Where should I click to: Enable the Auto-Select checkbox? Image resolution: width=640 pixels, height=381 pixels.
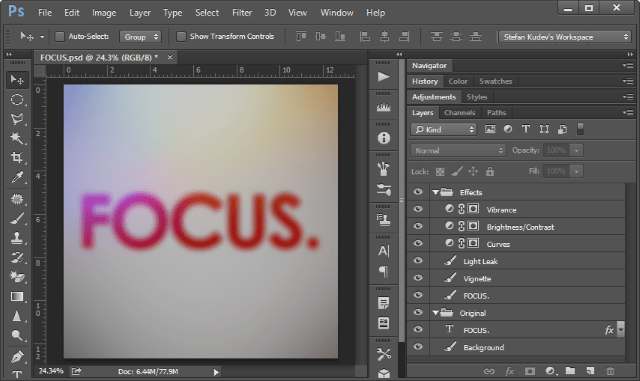(60, 36)
